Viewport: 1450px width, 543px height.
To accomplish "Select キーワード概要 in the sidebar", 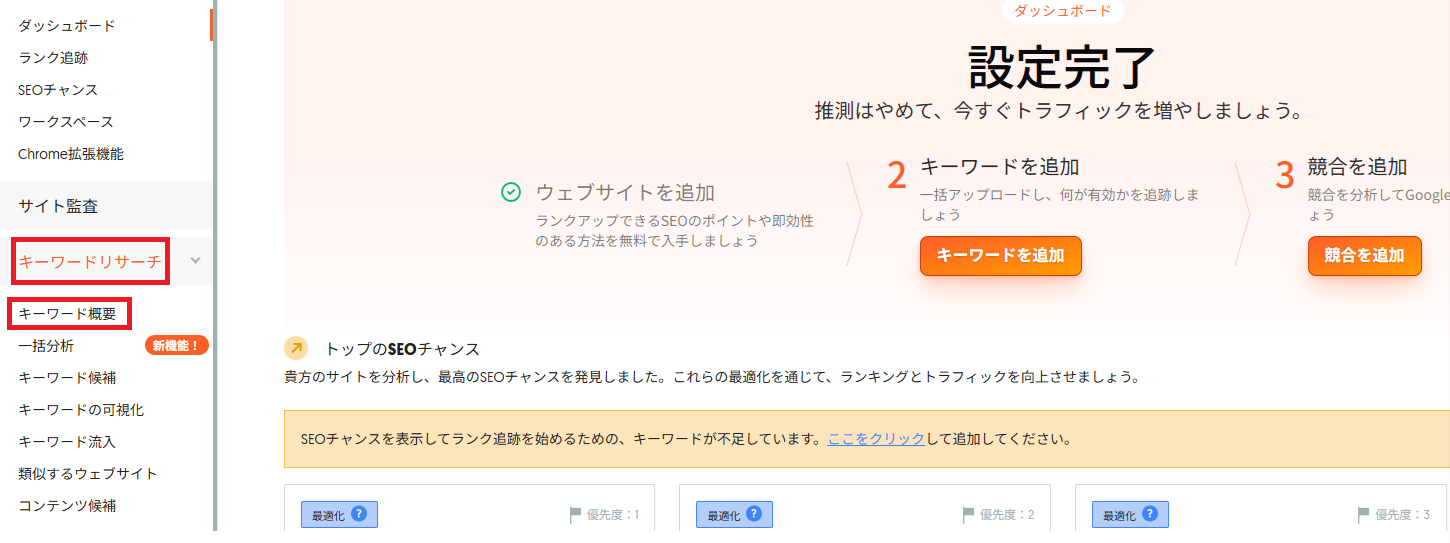I will (x=69, y=313).
